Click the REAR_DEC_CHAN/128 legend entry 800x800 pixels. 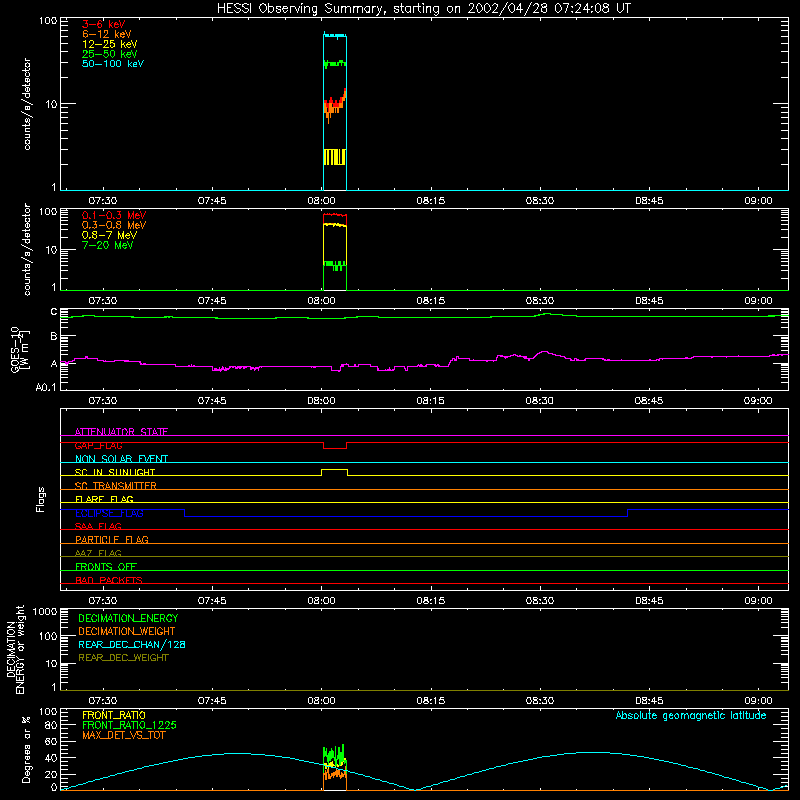pyautogui.click(x=132, y=644)
